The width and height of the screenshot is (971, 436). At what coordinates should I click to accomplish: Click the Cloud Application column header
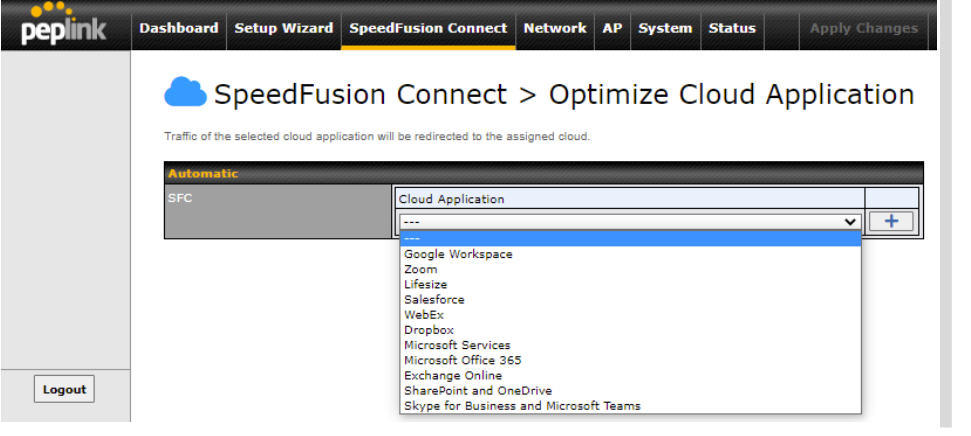tap(630, 199)
